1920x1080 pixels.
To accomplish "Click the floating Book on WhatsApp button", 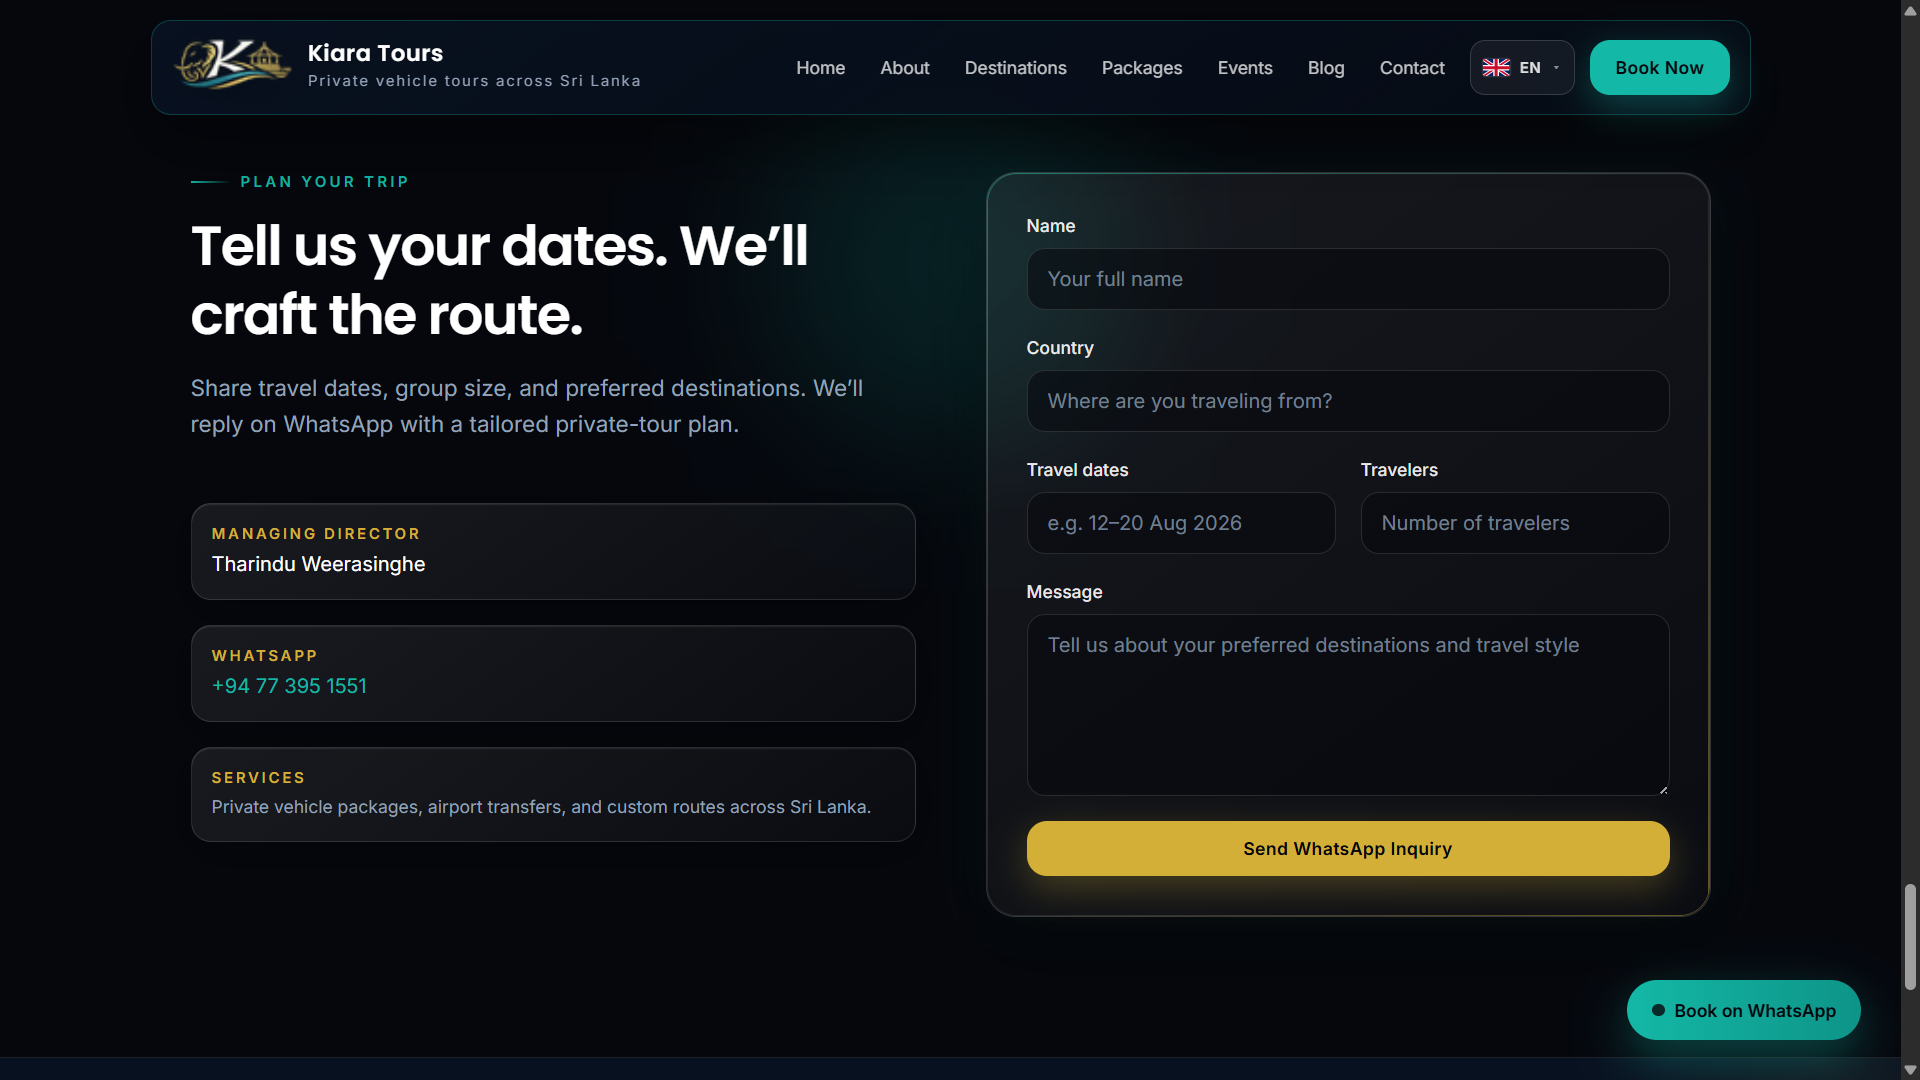I will [x=1743, y=1010].
